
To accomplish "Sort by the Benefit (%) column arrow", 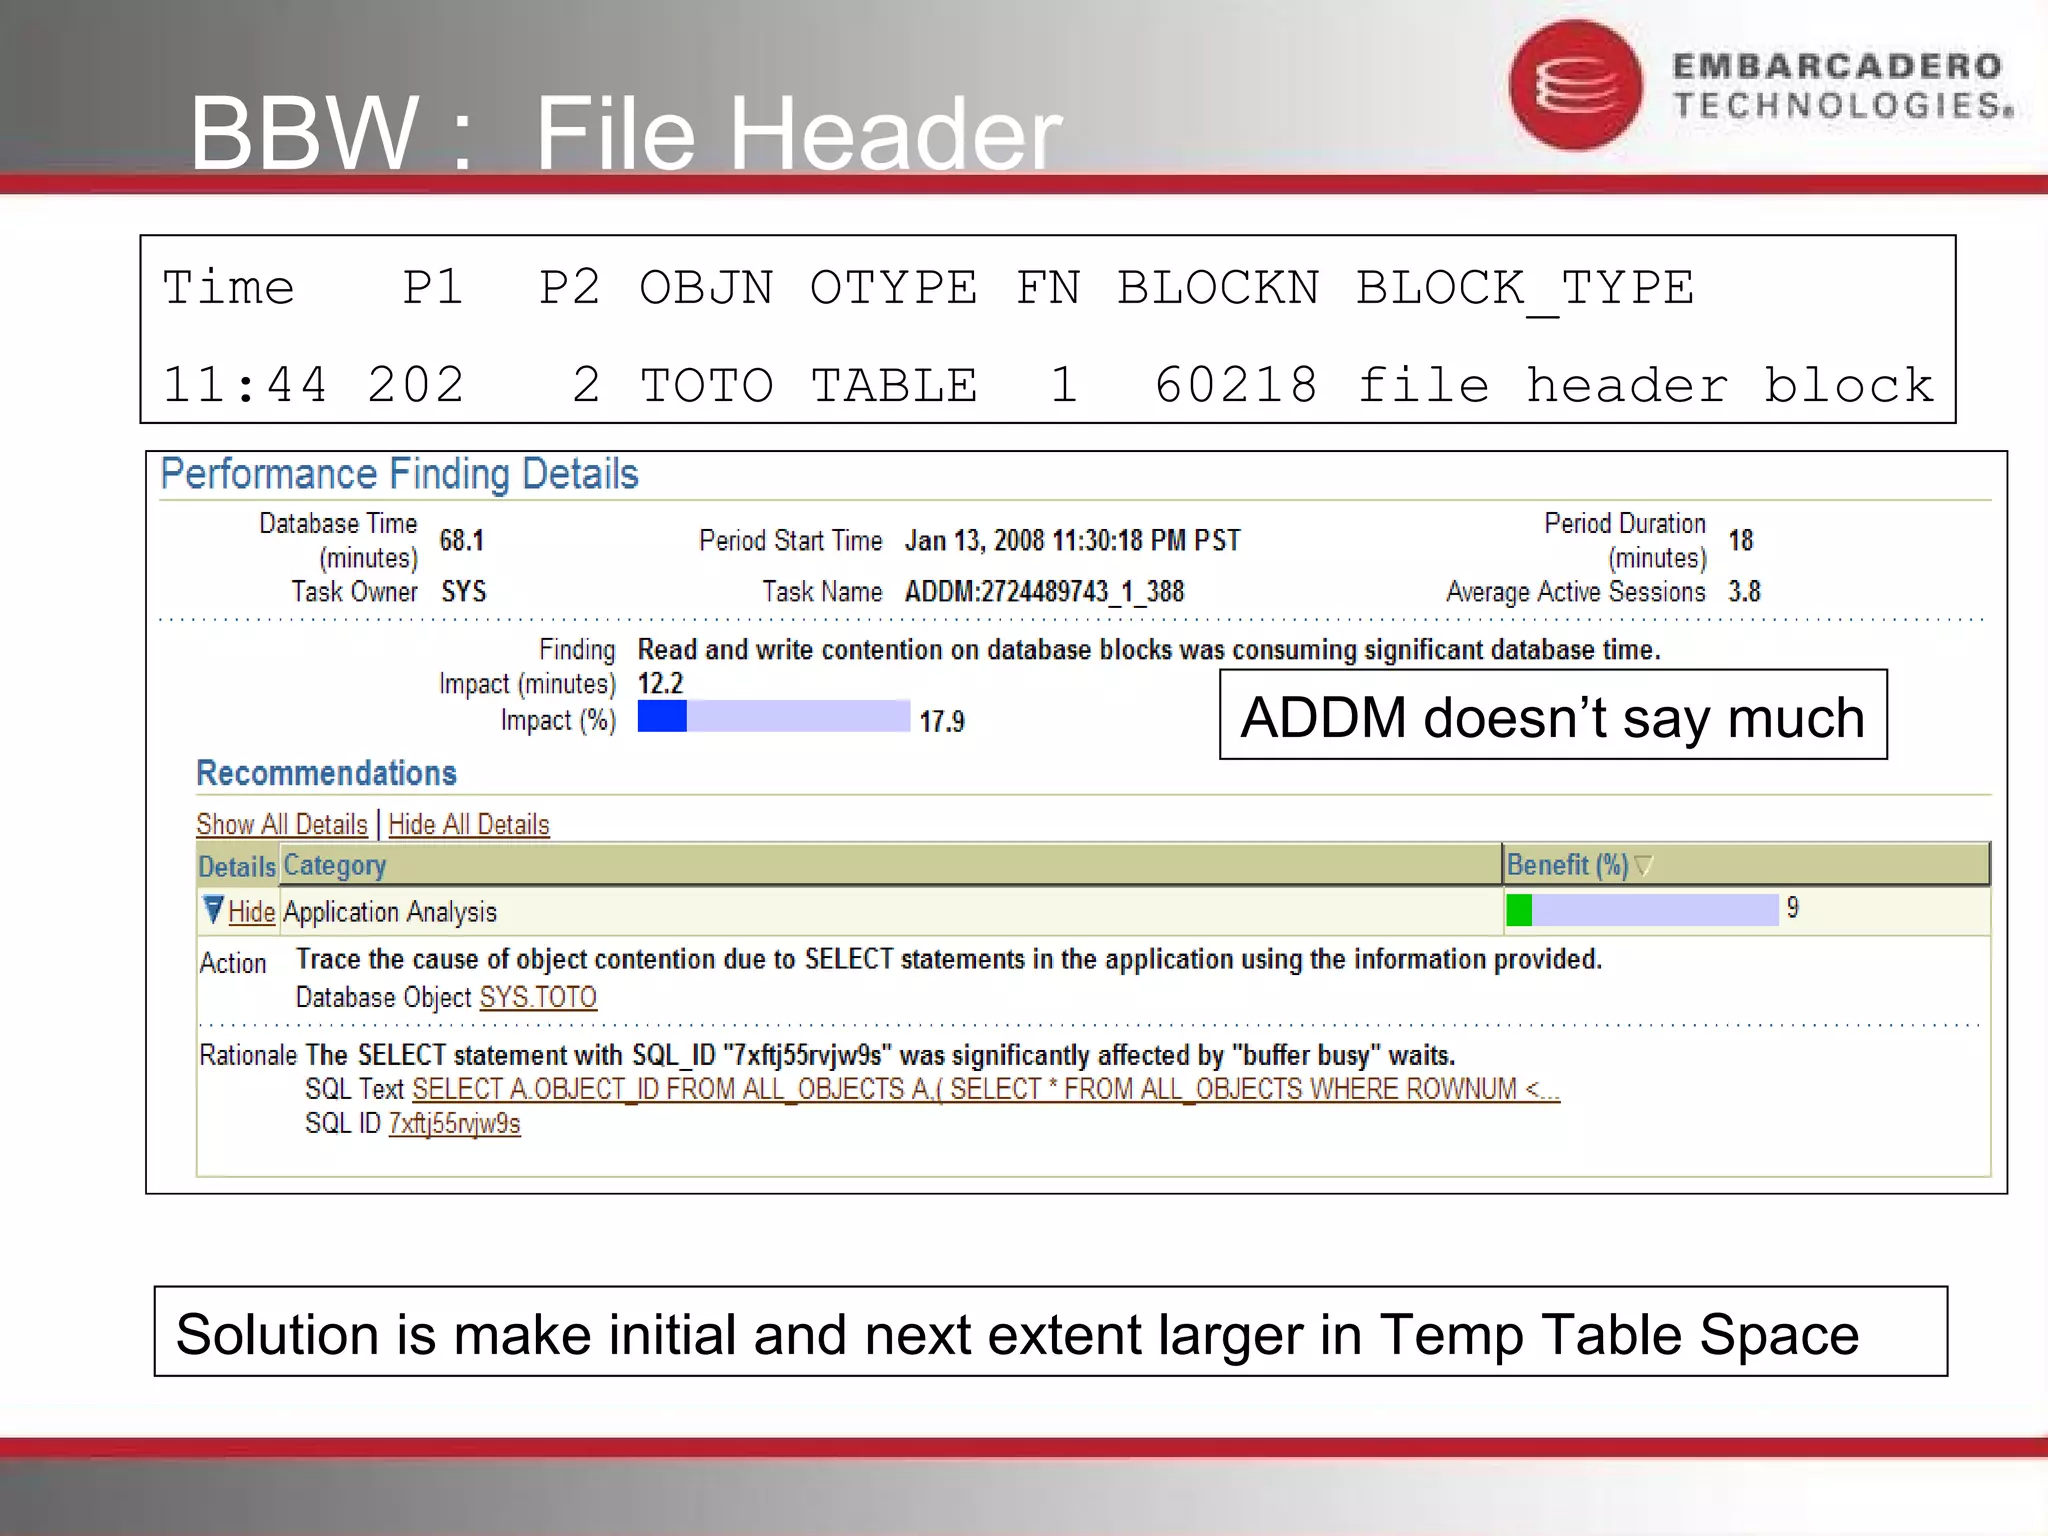I will (x=1643, y=865).
